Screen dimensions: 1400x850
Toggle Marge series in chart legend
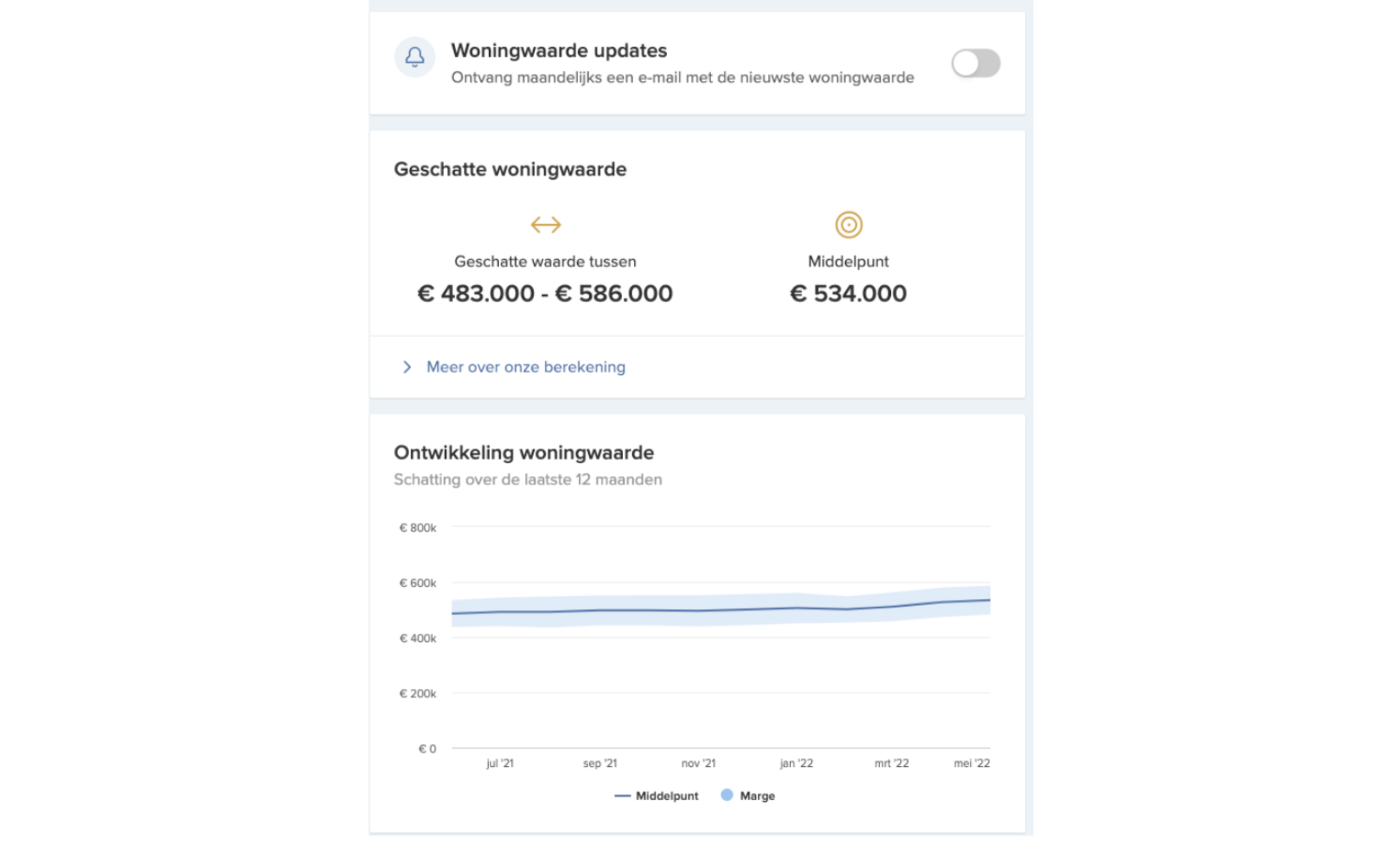pyautogui.click(x=748, y=796)
